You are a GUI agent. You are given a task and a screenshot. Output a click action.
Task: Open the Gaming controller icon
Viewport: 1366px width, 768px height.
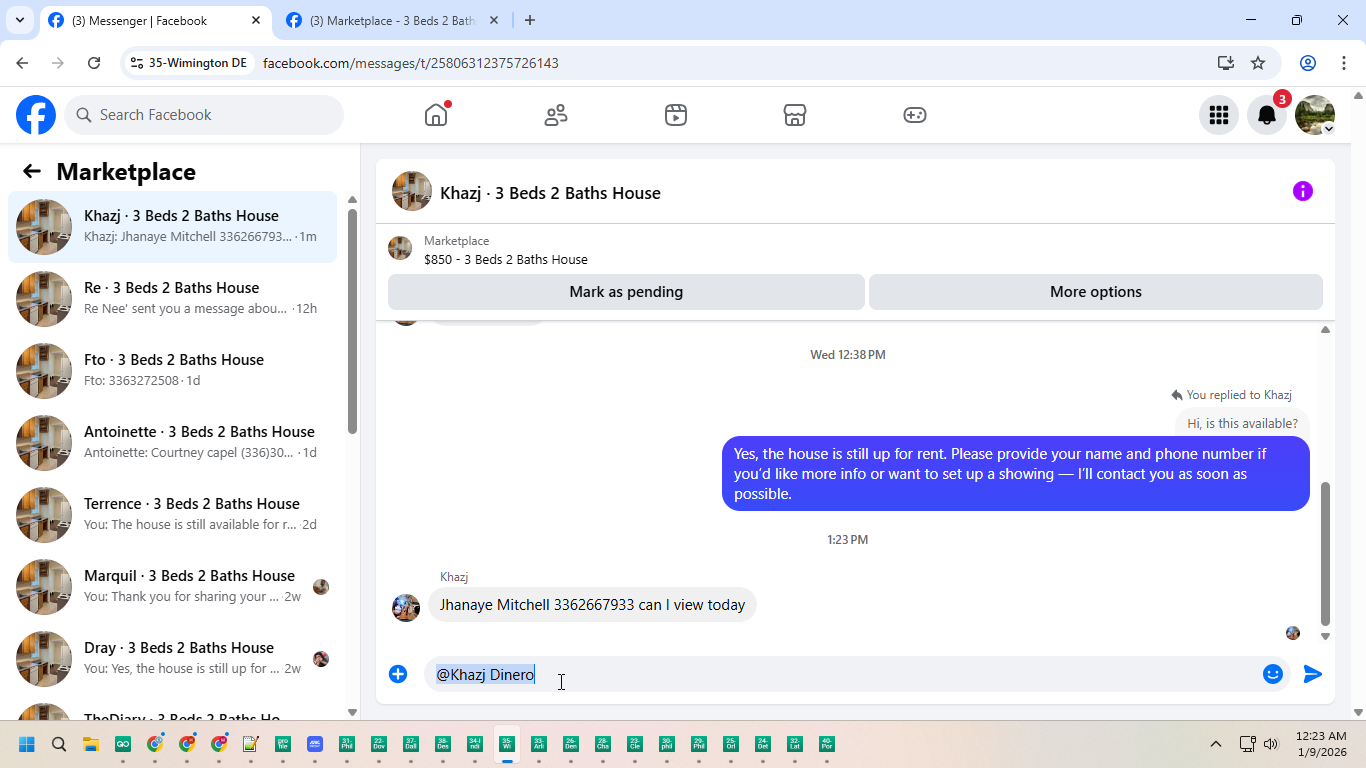[915, 115]
